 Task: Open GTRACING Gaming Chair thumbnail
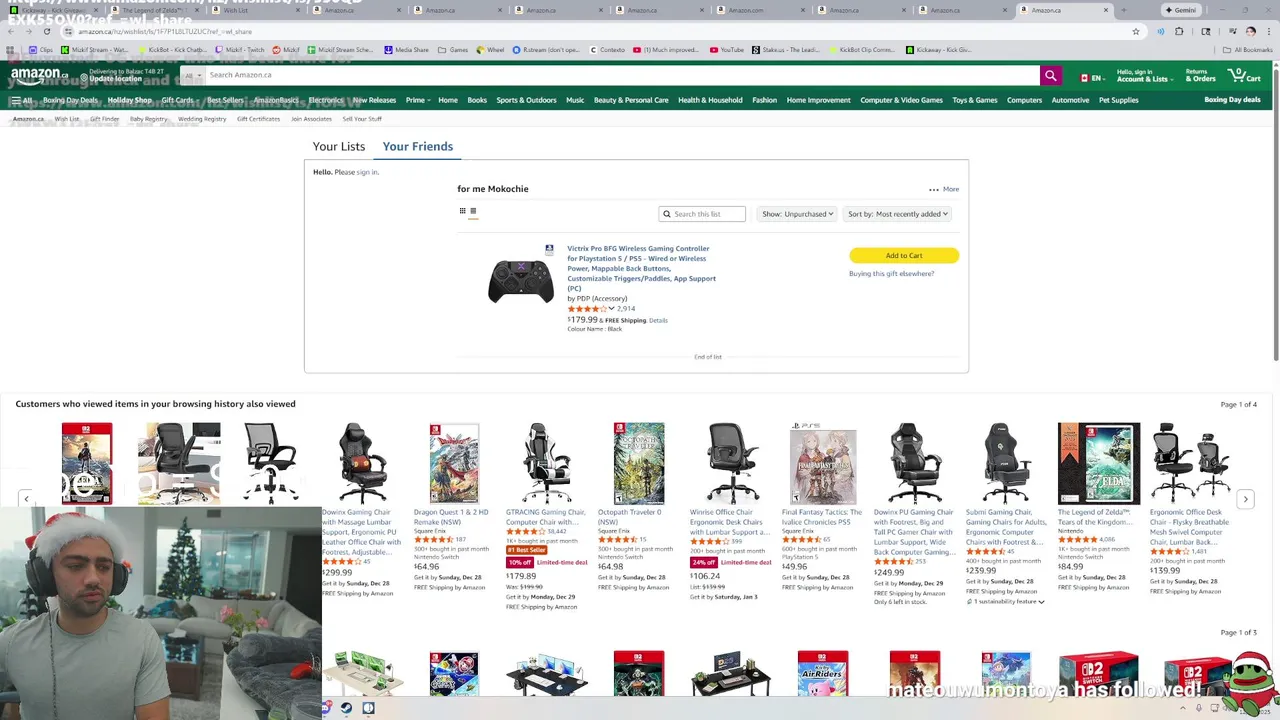pyautogui.click(x=545, y=463)
